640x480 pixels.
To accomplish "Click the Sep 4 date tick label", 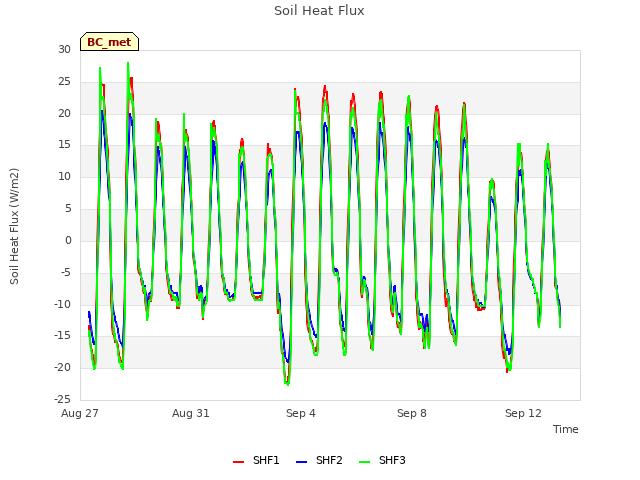I will tap(301, 413).
